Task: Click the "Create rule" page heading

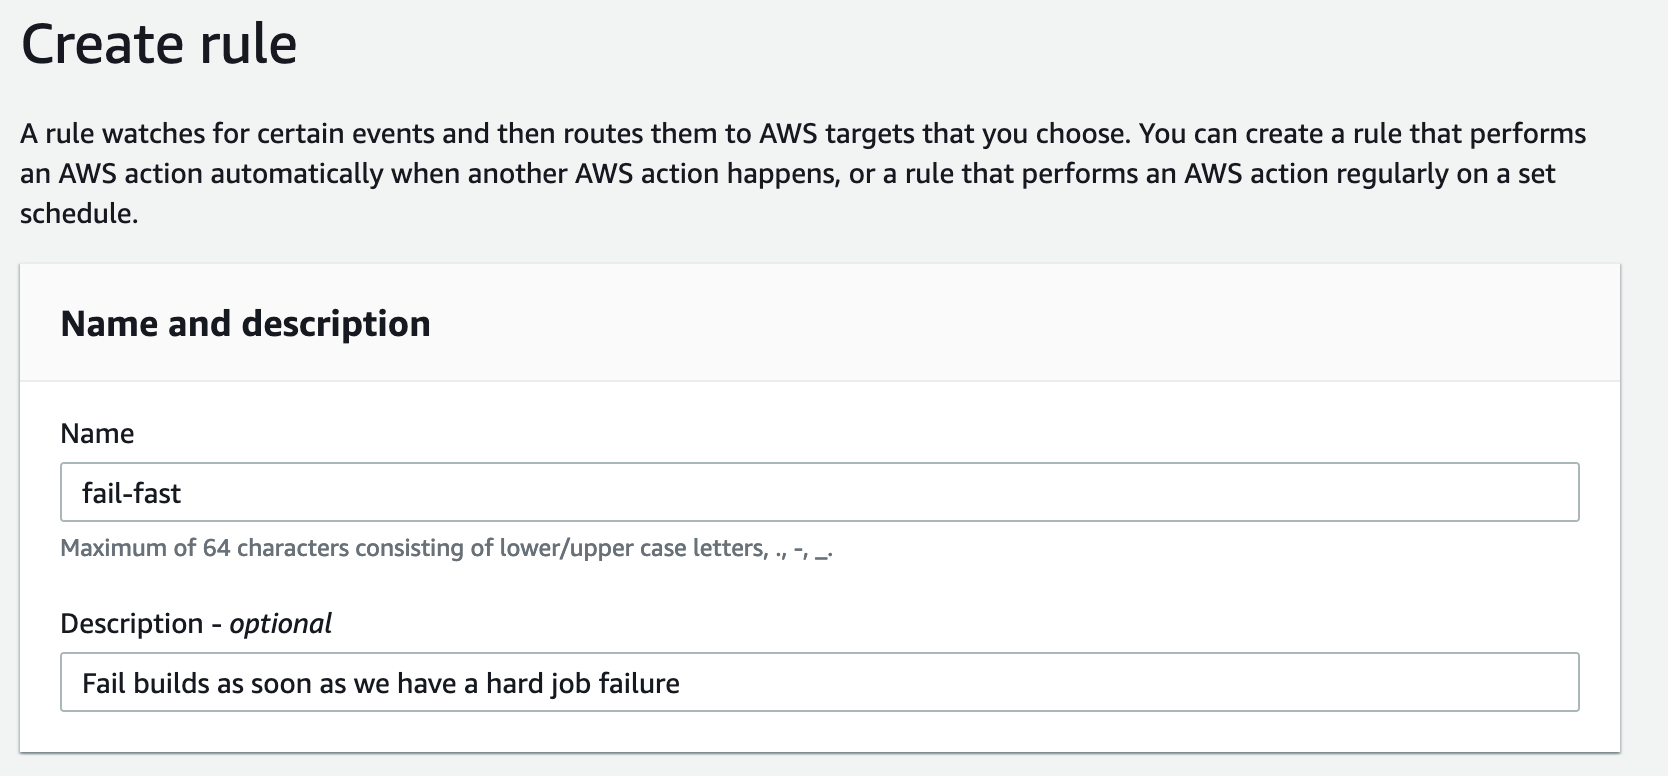Action: pos(159,45)
